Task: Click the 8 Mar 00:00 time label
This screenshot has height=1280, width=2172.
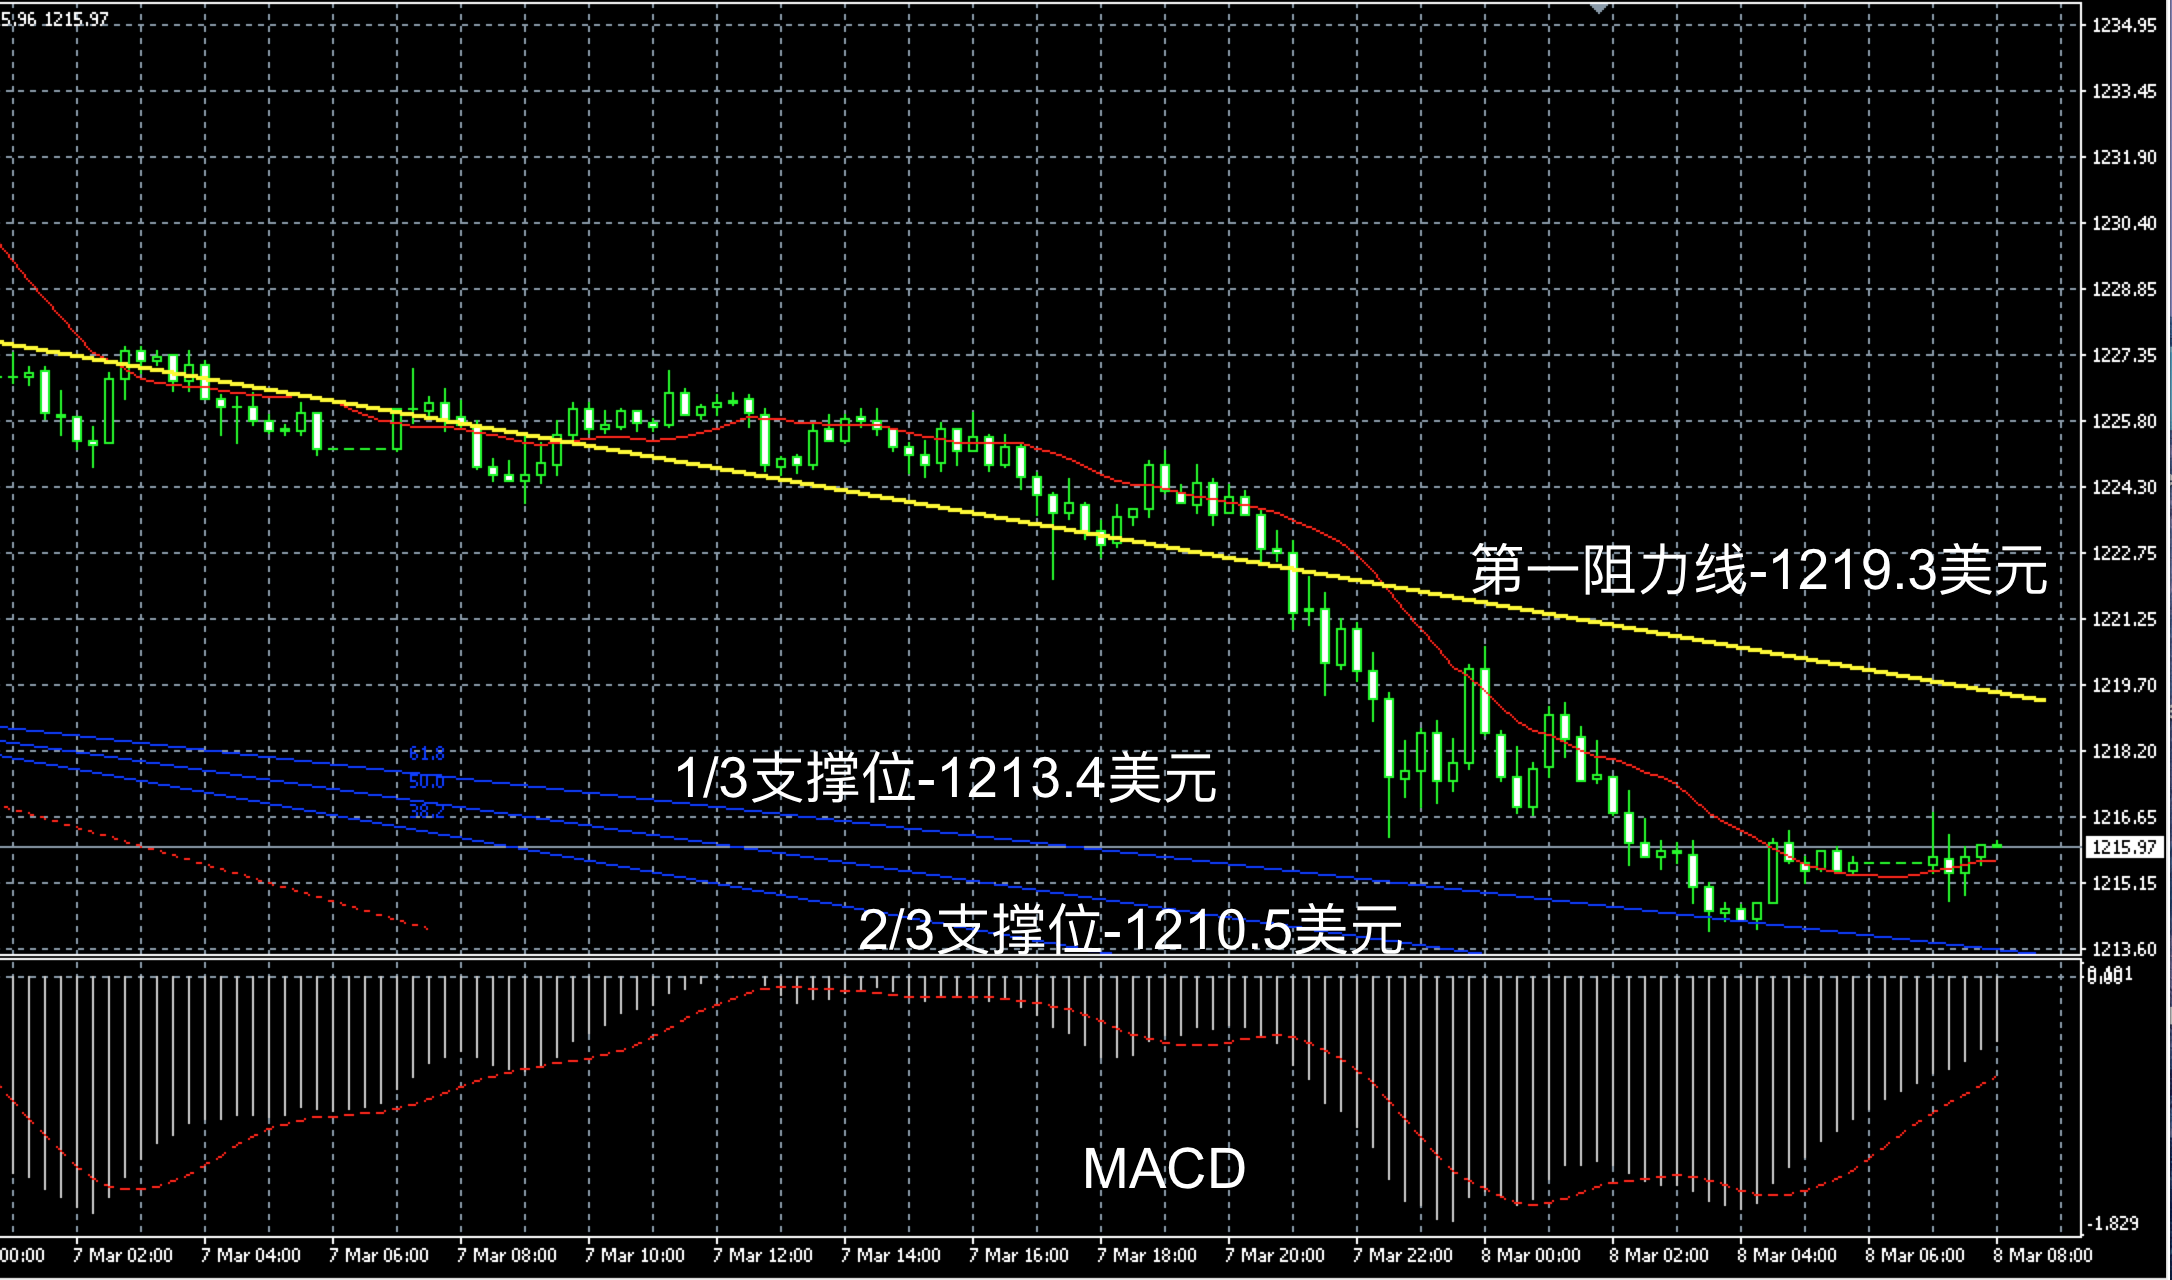Action: click(x=1531, y=1255)
